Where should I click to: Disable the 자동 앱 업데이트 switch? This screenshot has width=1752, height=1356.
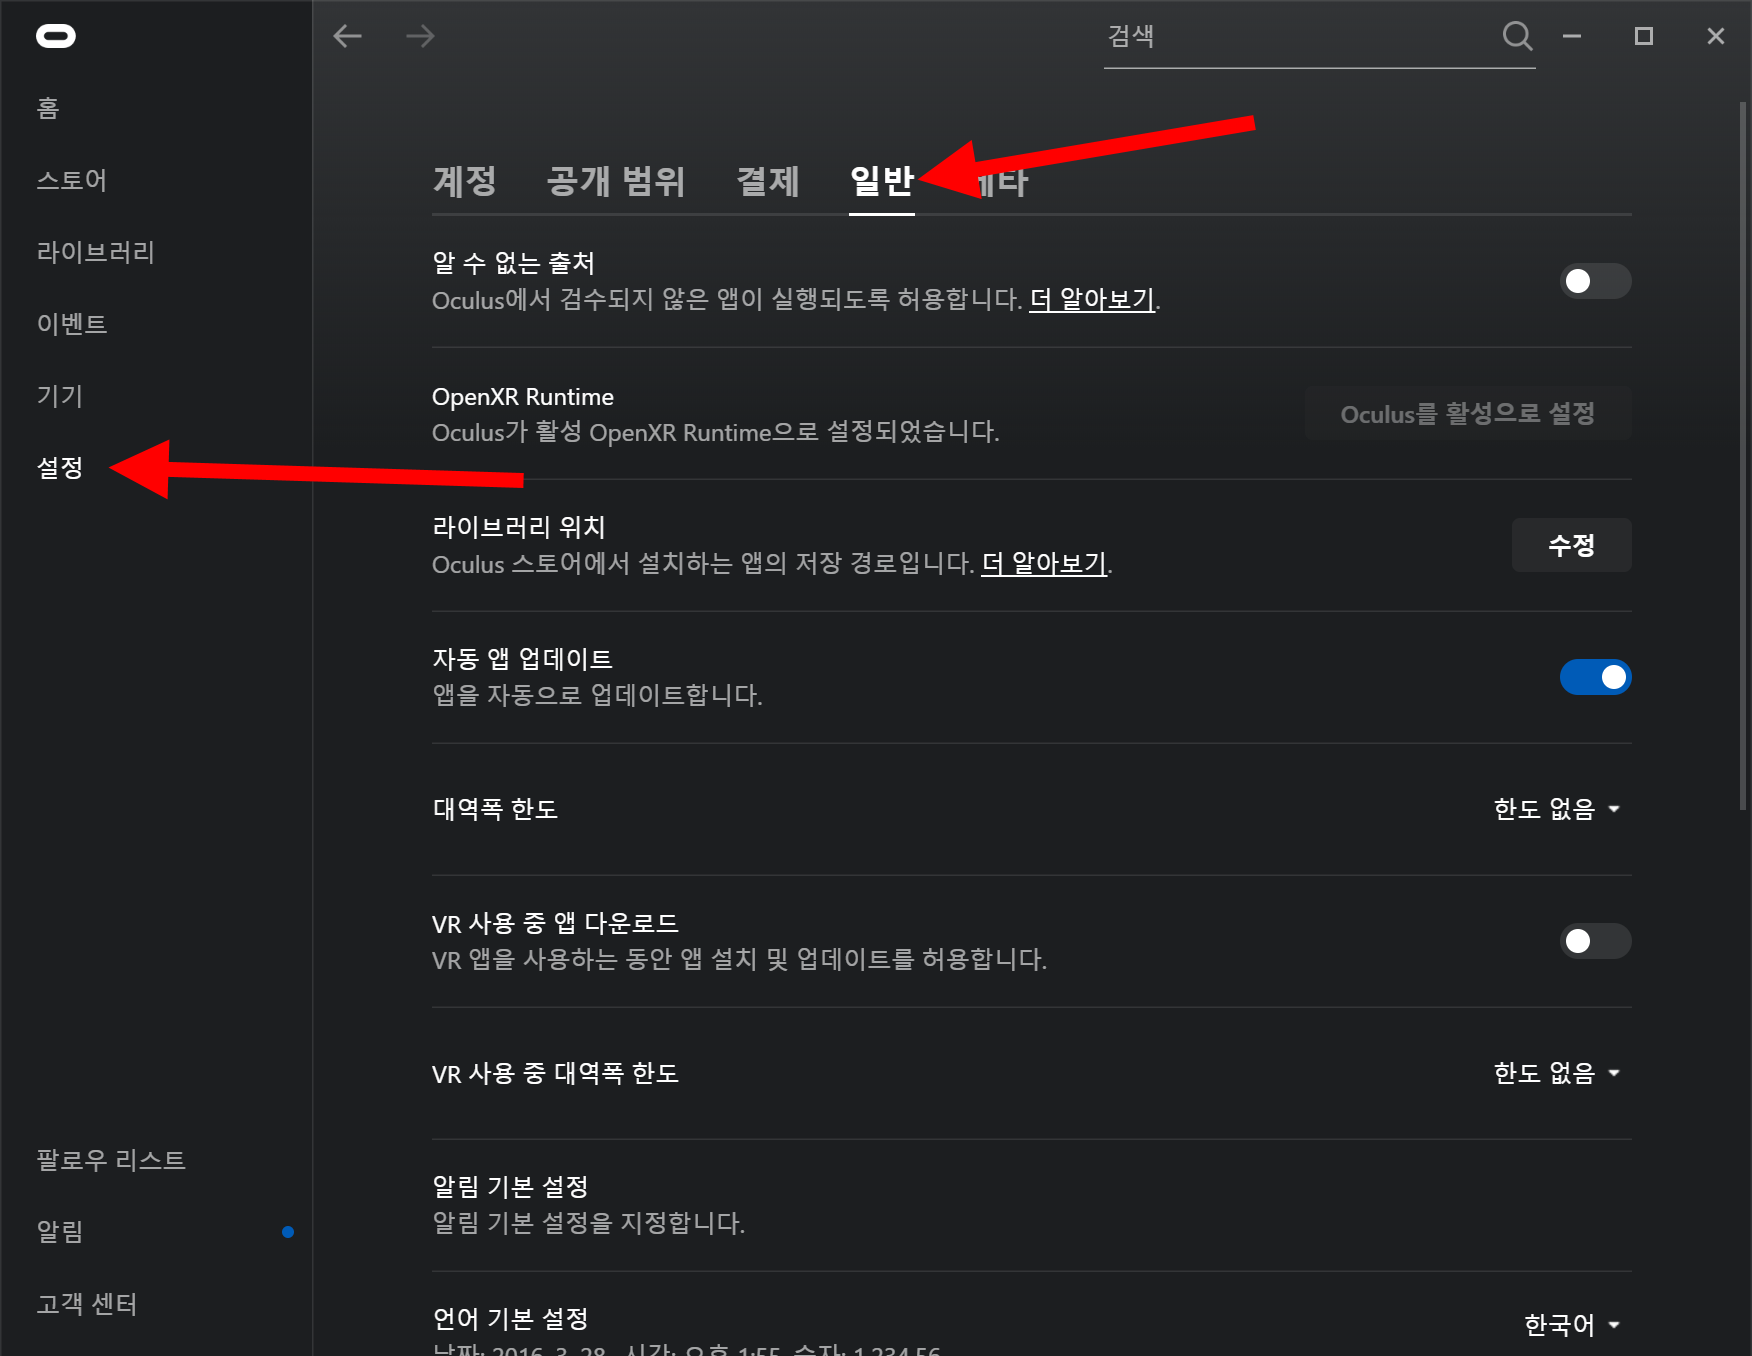click(1596, 677)
